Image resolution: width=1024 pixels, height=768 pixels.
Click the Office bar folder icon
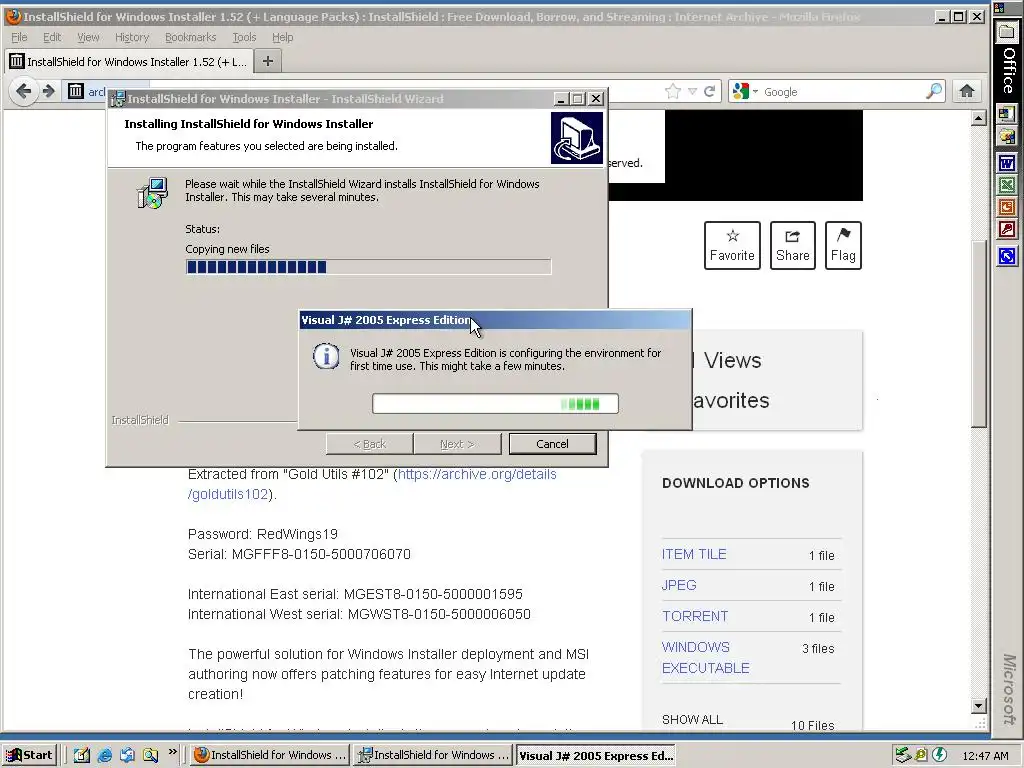[1007, 32]
